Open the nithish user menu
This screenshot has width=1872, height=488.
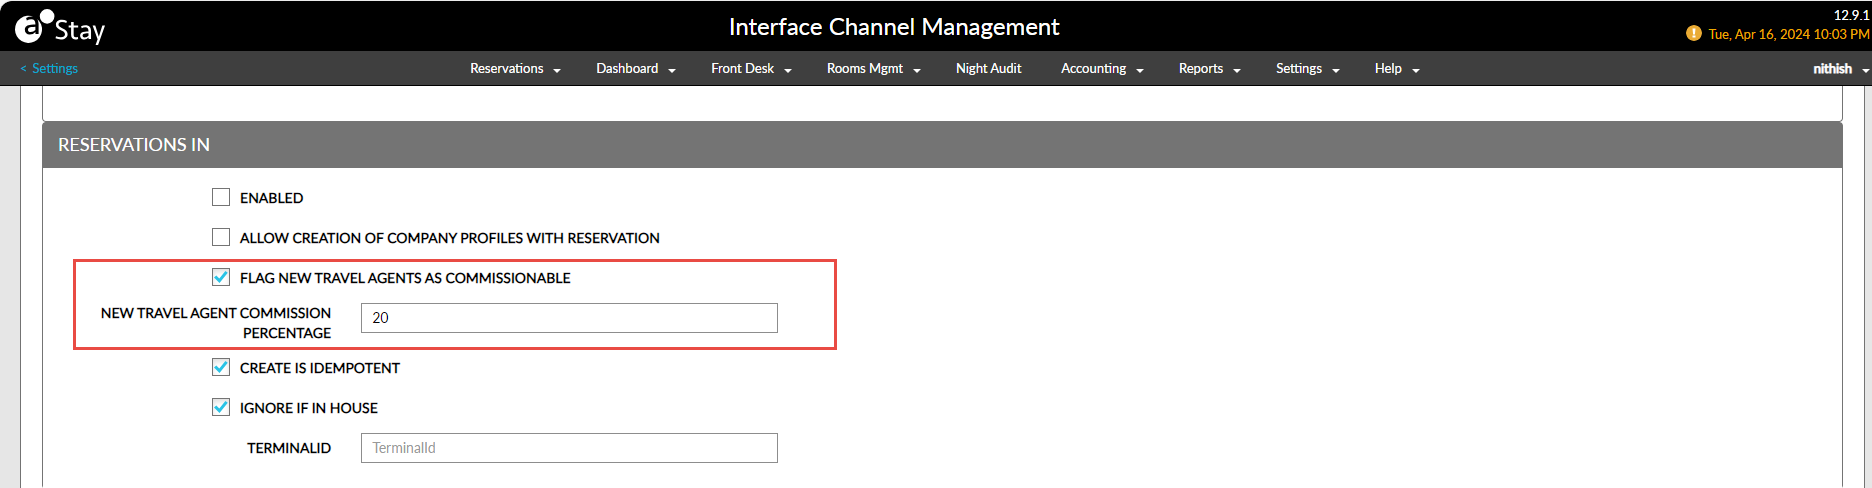pyautogui.click(x=1841, y=68)
